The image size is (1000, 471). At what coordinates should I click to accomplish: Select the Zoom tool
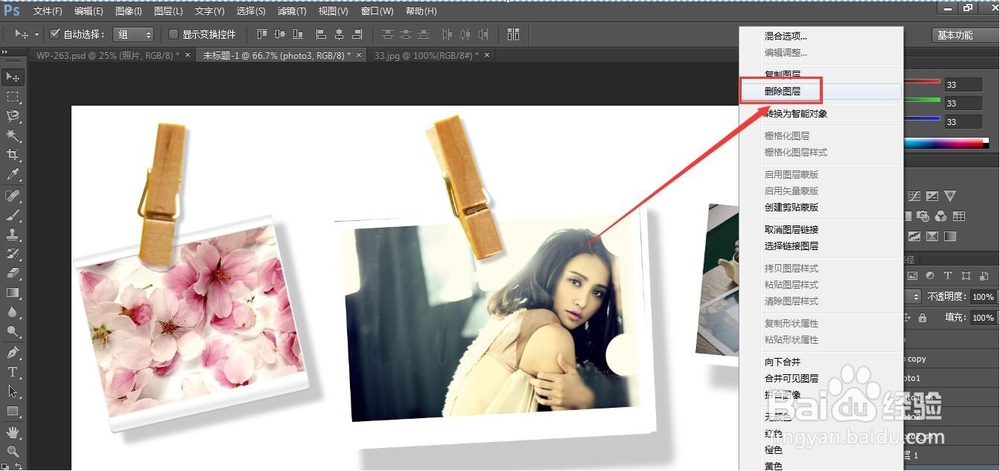coord(13,452)
